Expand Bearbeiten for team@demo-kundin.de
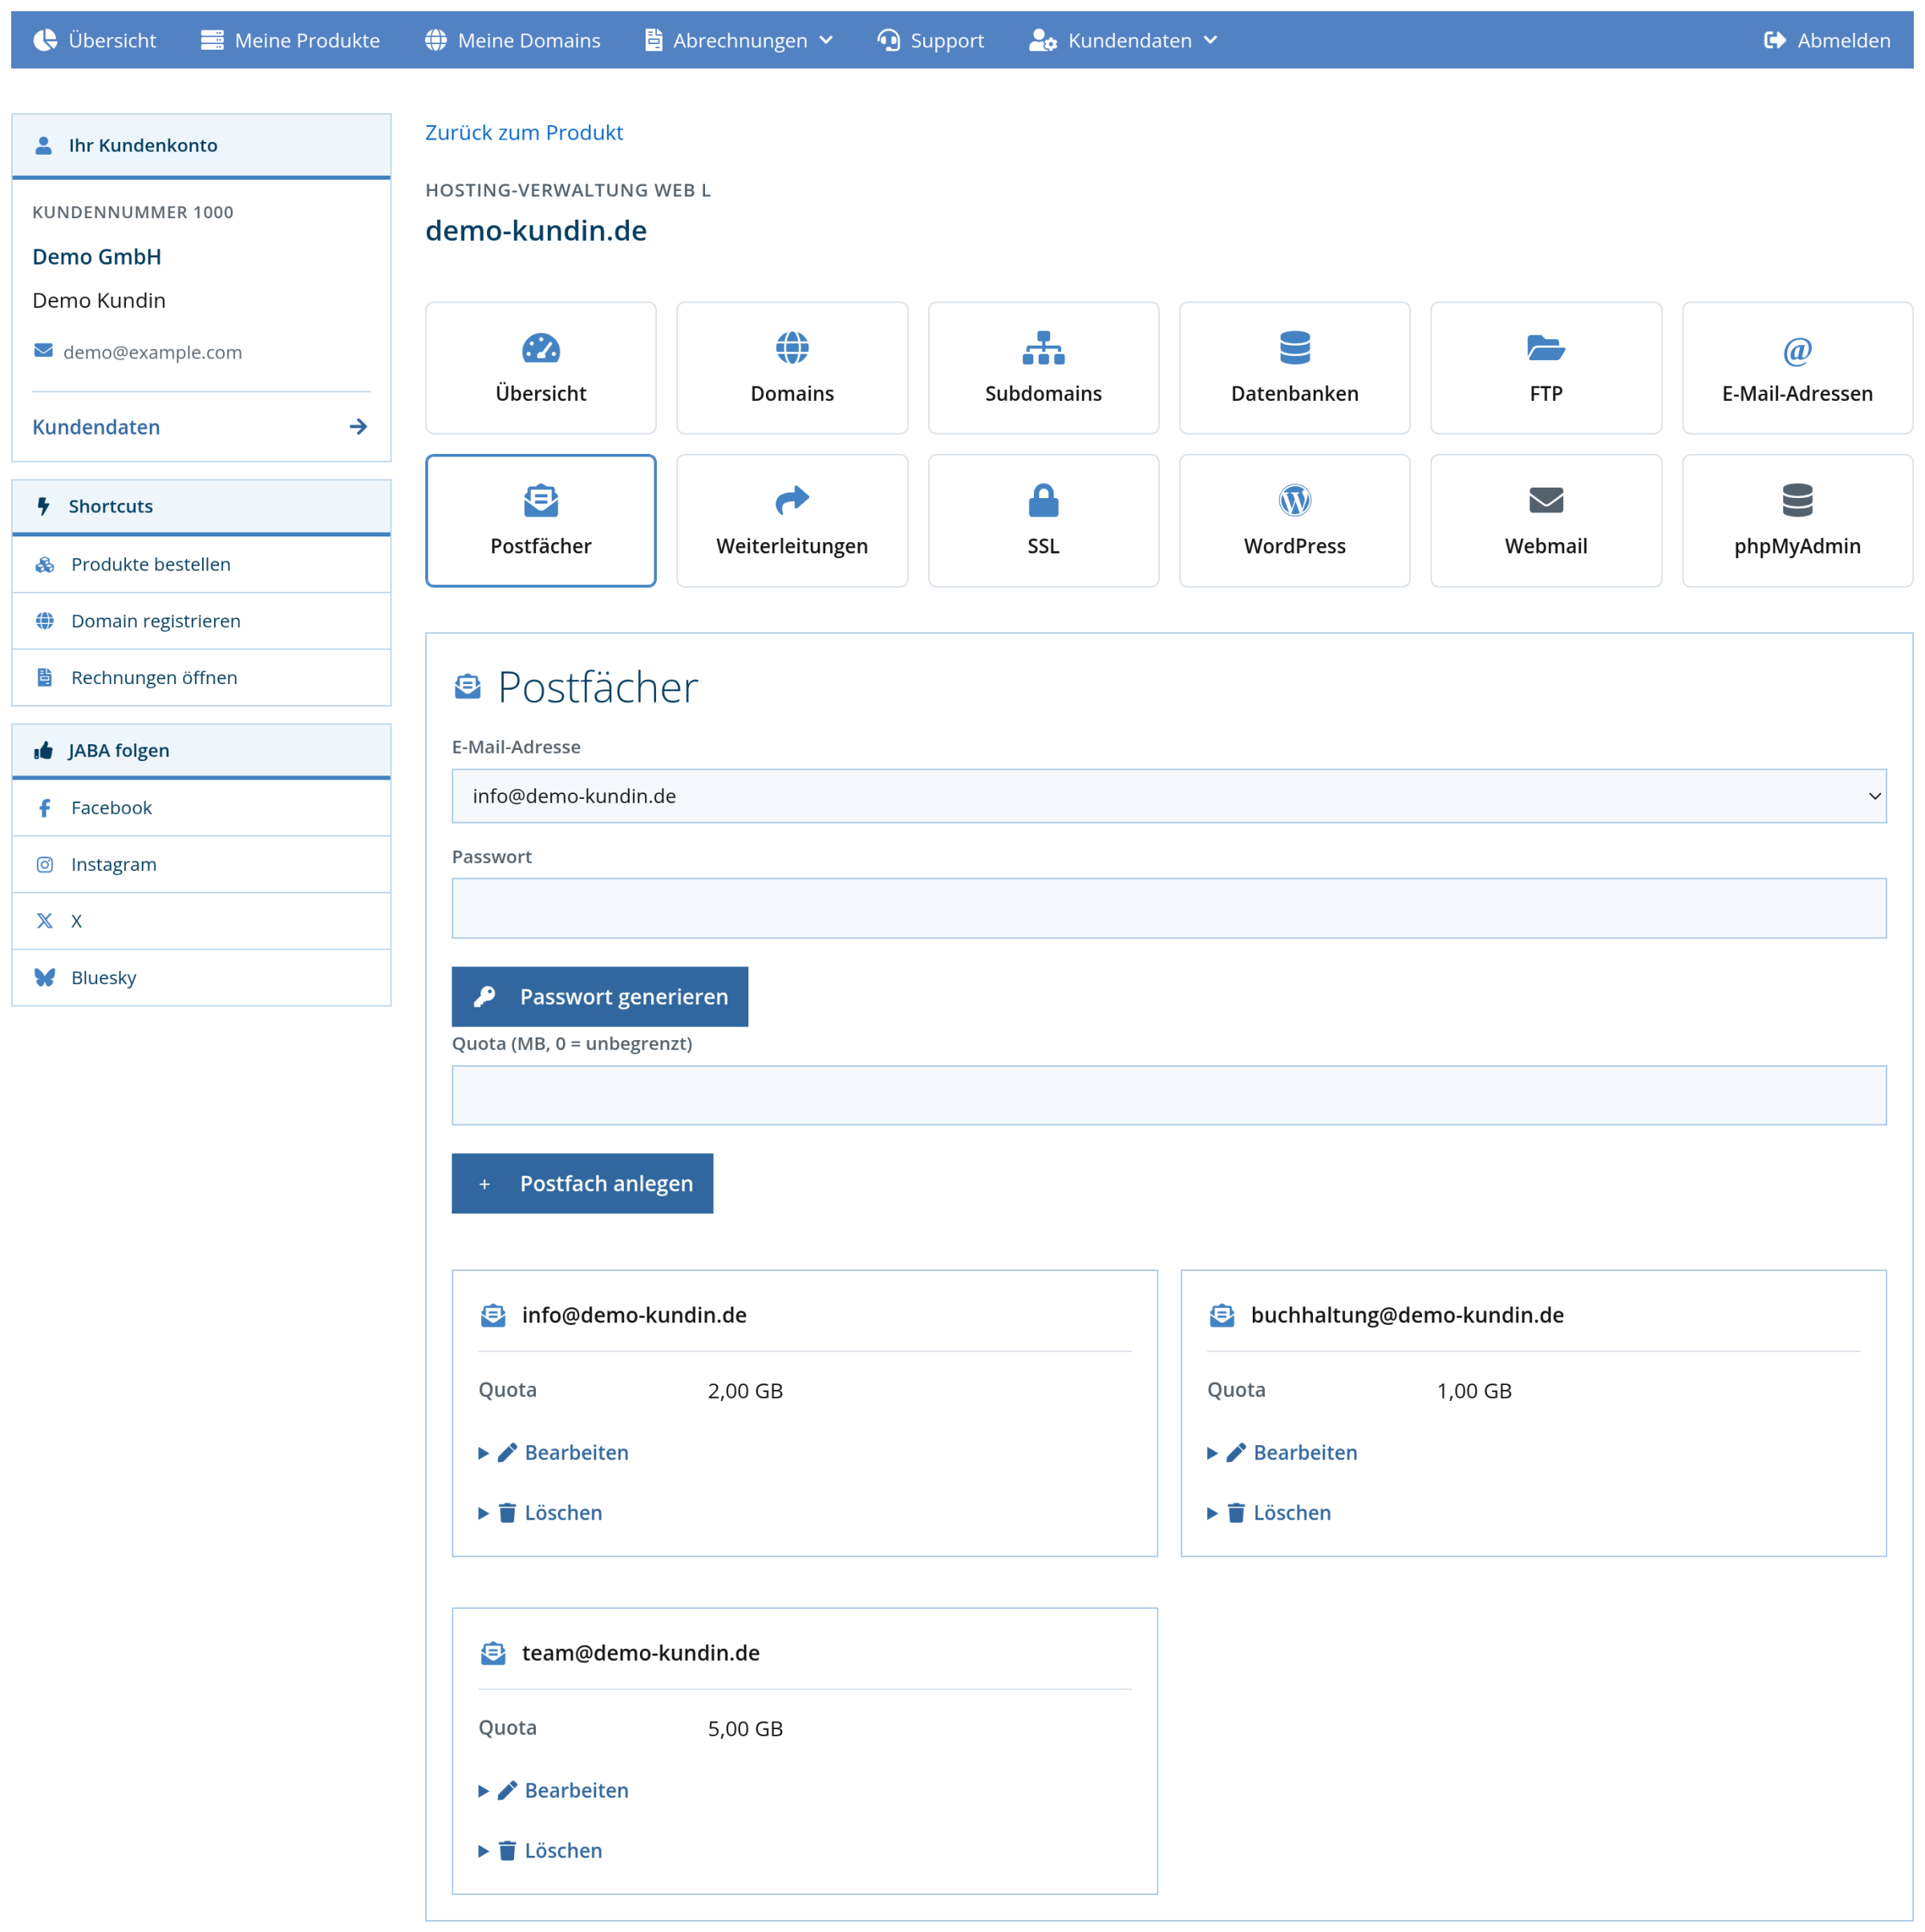Screen dimensions: 1925x1932 (x=553, y=1789)
